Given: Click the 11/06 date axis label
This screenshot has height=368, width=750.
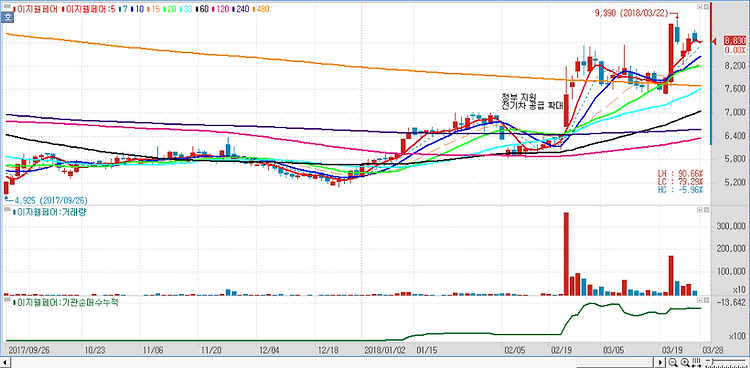Looking at the screenshot, I should pyautogui.click(x=154, y=349).
